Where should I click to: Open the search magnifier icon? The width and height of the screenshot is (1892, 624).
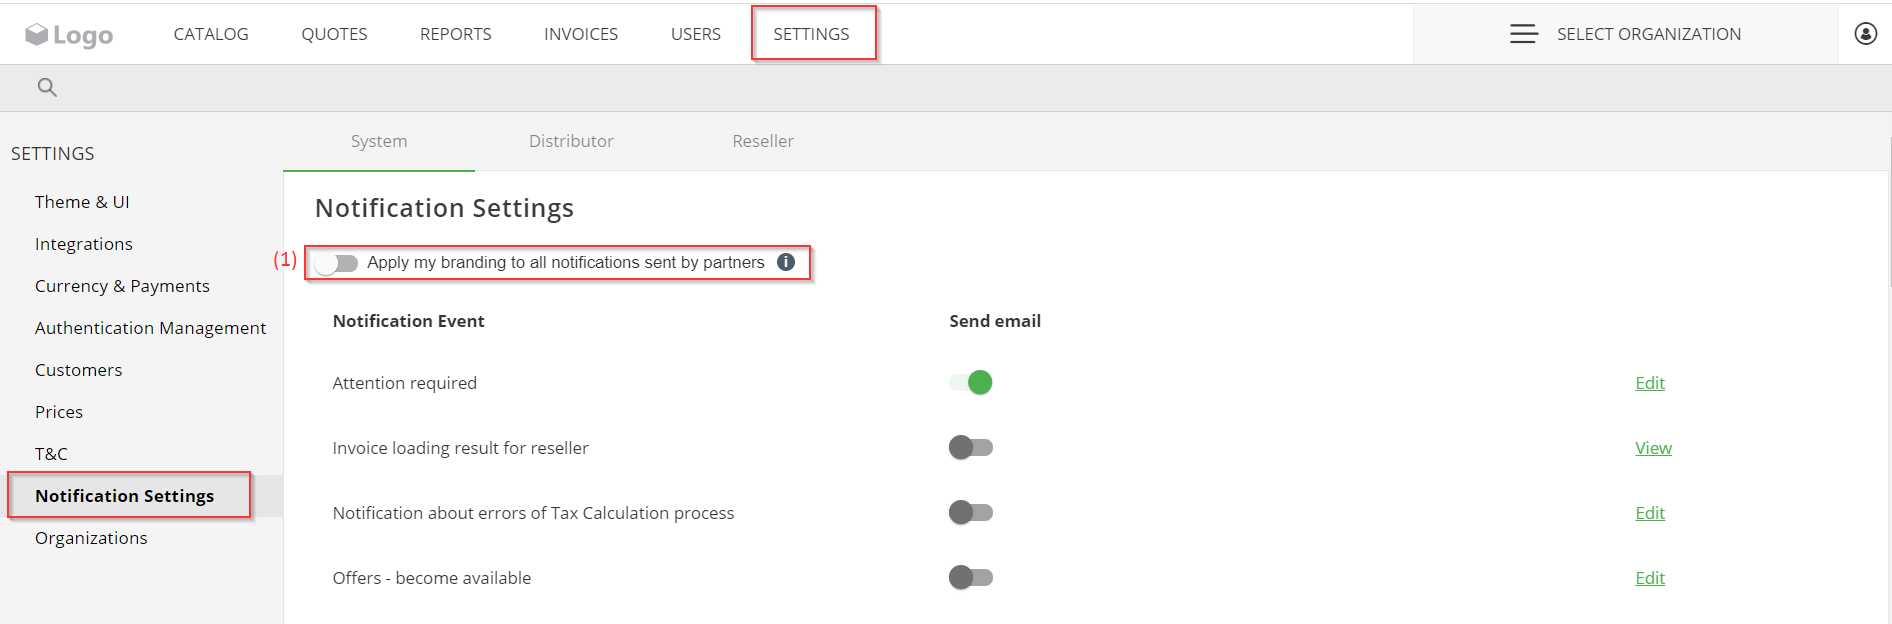(47, 87)
